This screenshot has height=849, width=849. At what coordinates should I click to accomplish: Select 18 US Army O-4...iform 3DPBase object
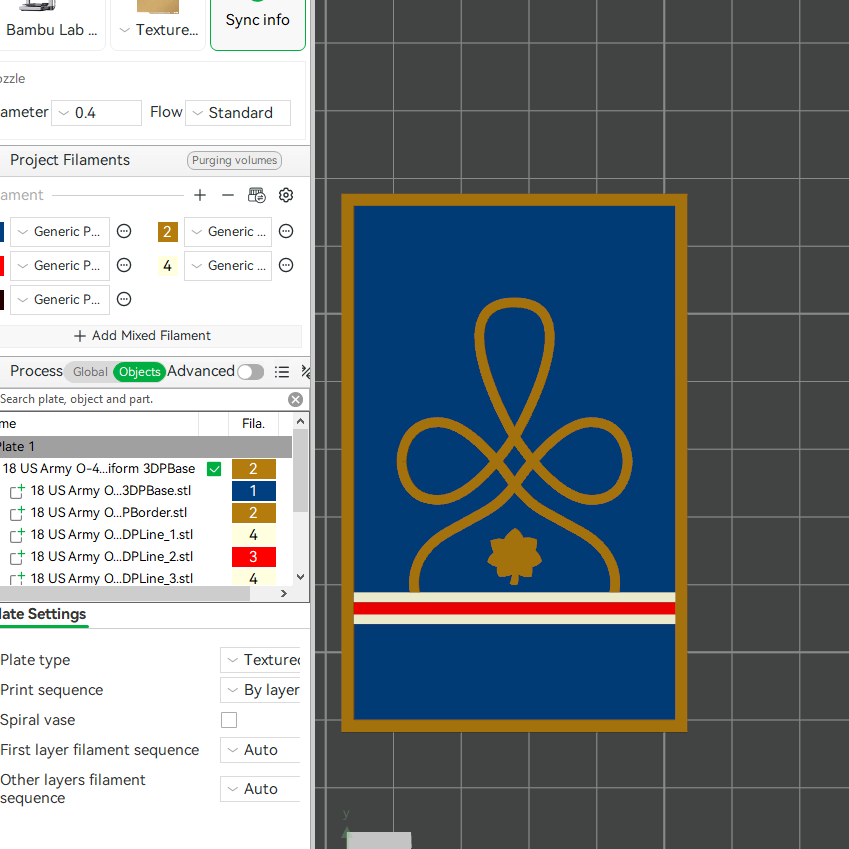pyautogui.click(x=99, y=469)
